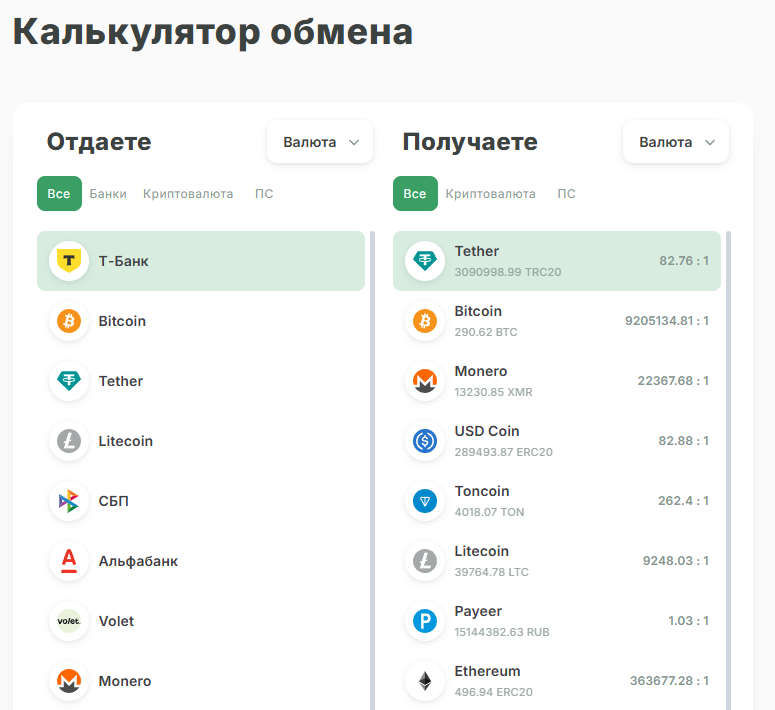Viewport: 775px width, 710px height.
Task: Click the Ethereum rate 363677.28 : 1
Action: [x=669, y=681]
